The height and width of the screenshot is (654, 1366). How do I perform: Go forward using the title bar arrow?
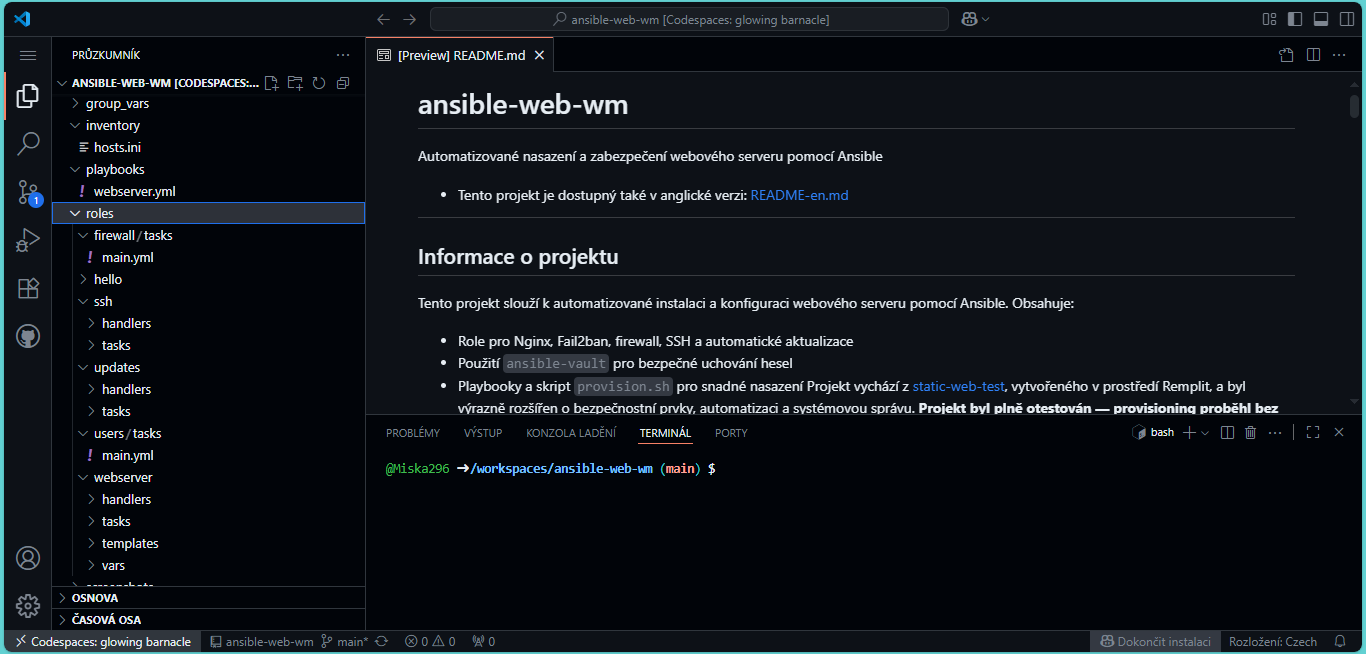coord(409,19)
